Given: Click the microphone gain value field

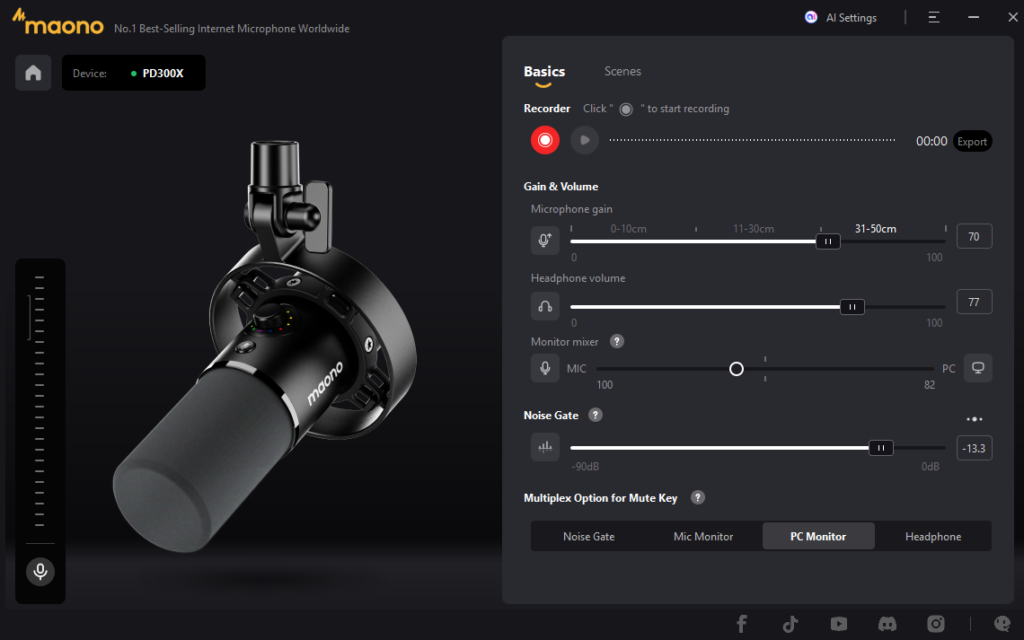Looking at the screenshot, I should [974, 236].
